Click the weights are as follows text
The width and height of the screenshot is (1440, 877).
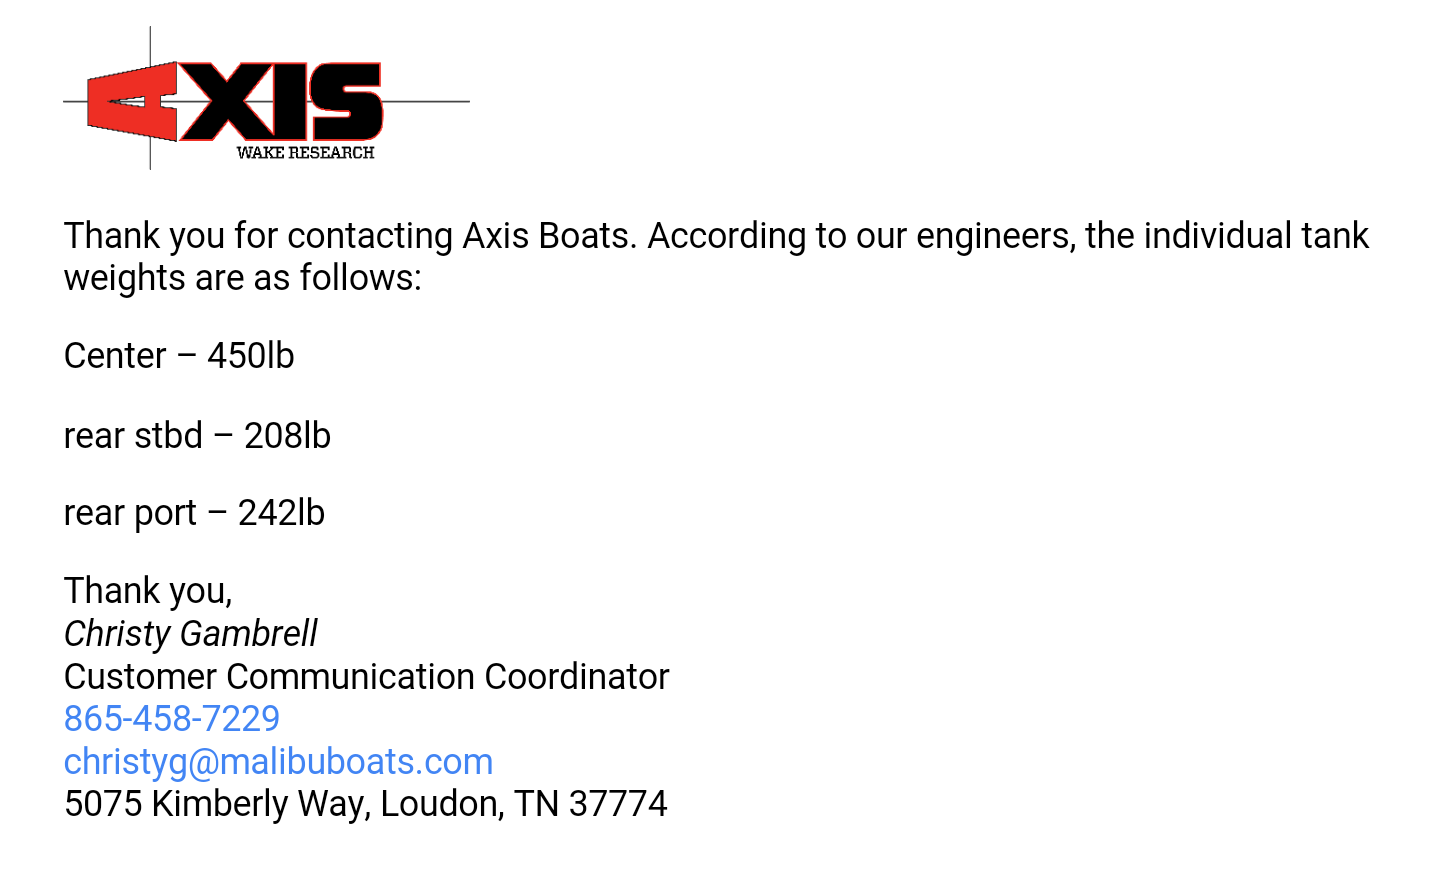[243, 278]
